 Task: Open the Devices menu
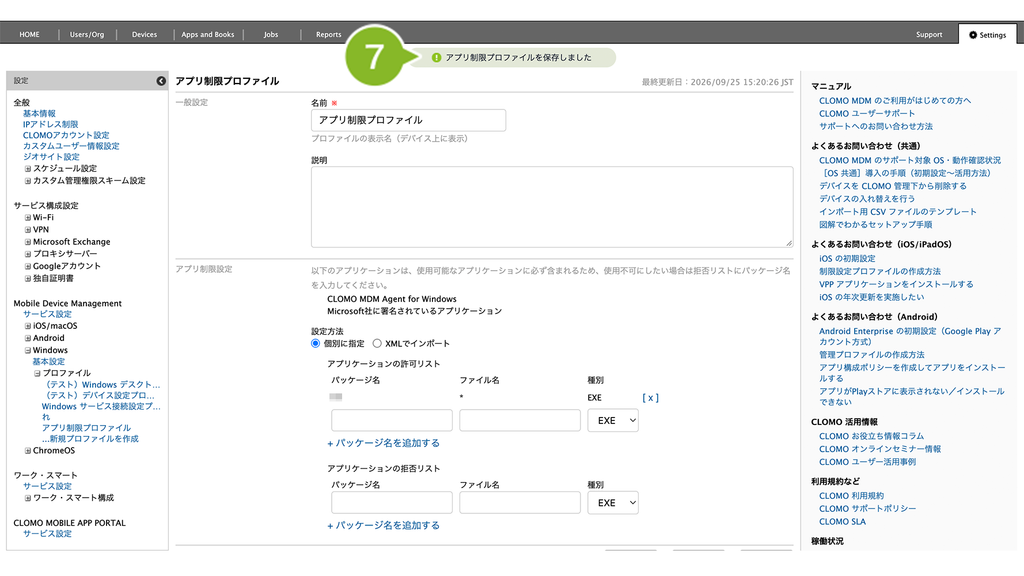click(144, 35)
